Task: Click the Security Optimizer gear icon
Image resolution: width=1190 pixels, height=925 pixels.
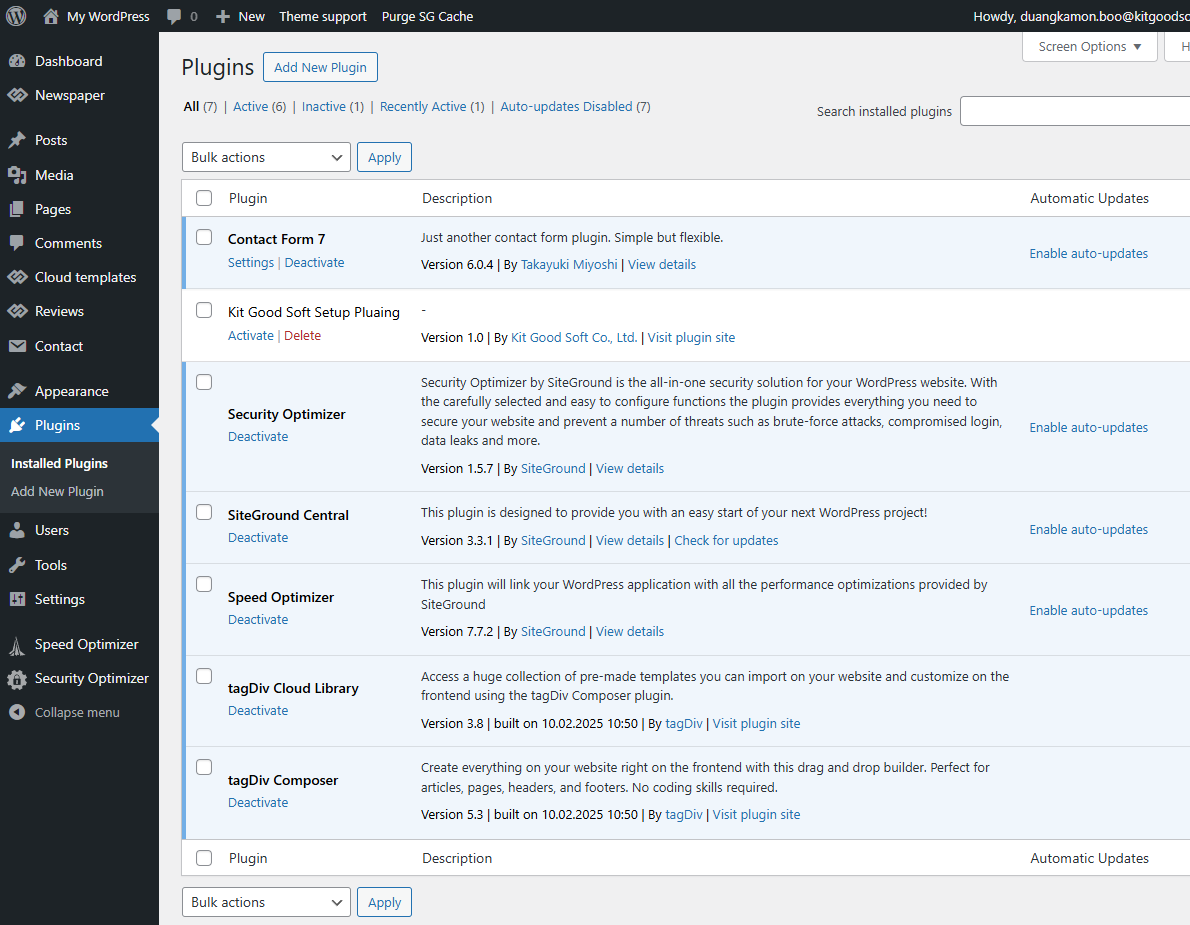Action: click(x=17, y=679)
